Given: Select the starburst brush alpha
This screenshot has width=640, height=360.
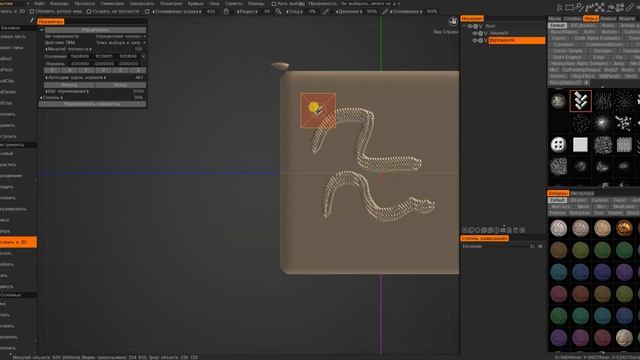Looking at the screenshot, I should tap(602, 122).
